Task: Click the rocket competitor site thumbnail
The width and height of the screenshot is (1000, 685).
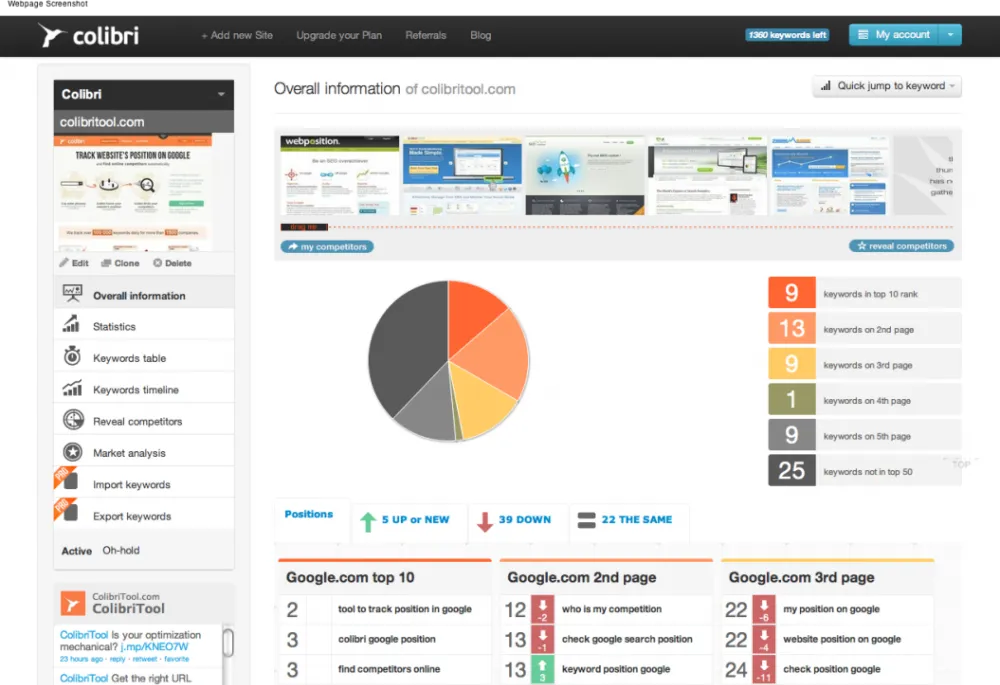Action: pos(585,175)
